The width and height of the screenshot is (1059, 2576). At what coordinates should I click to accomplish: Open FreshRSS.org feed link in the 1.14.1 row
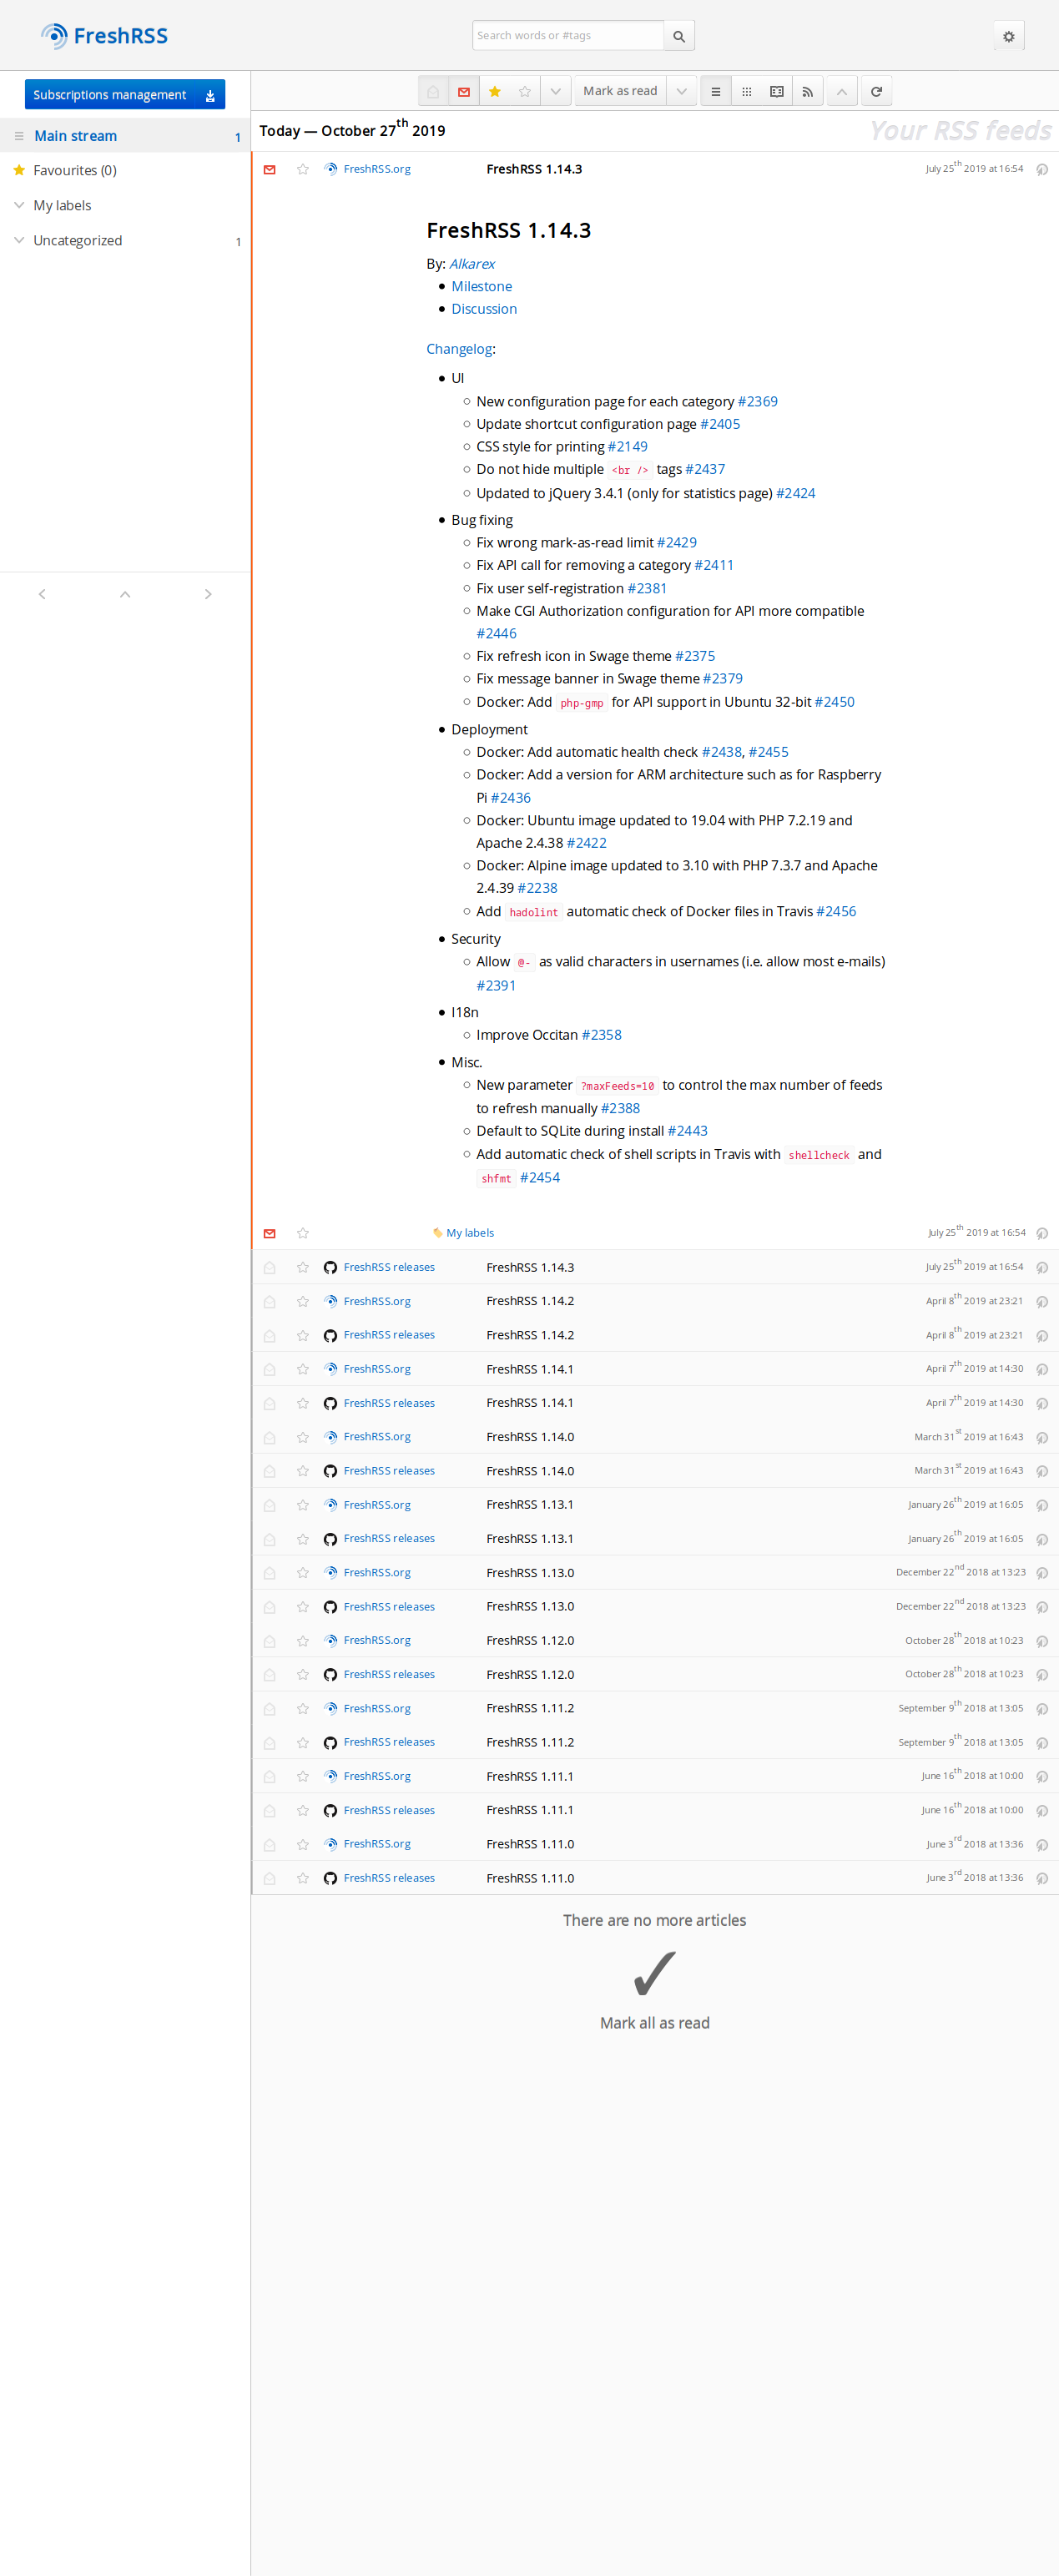(x=377, y=1369)
